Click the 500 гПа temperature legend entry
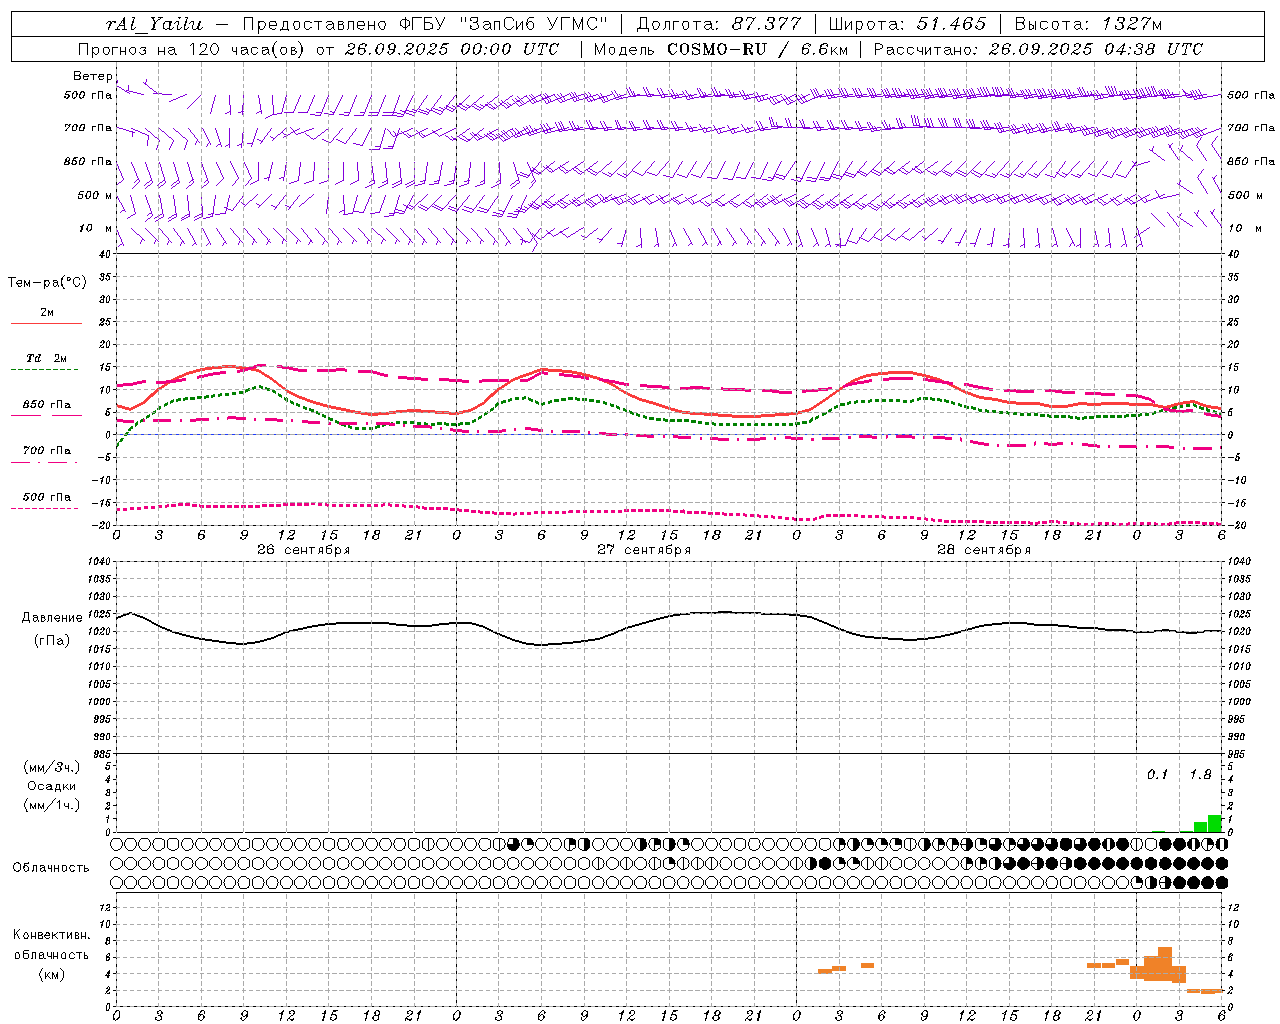The height and width of the screenshot is (1024, 1280). click(x=47, y=497)
